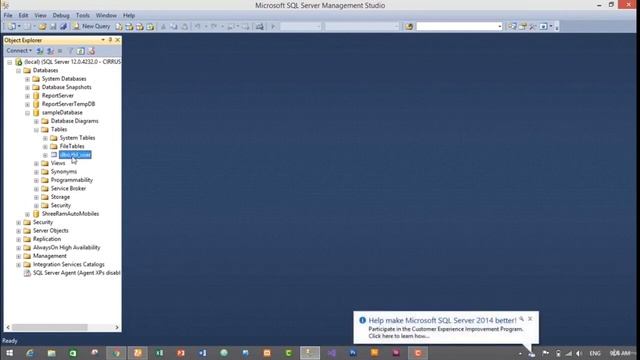Screen dimensions: 640x360
Task: Expand the Database Diagrams folder
Action: coord(36,121)
